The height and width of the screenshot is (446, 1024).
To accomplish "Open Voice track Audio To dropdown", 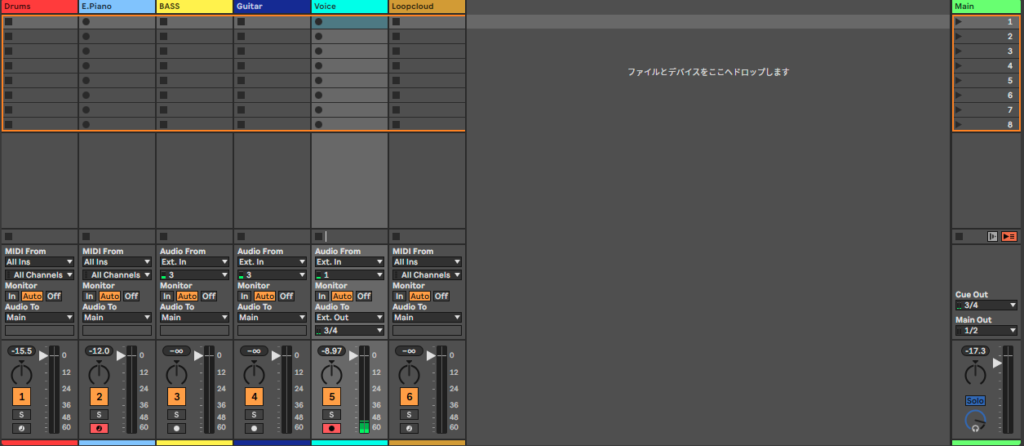I will click(x=349, y=317).
